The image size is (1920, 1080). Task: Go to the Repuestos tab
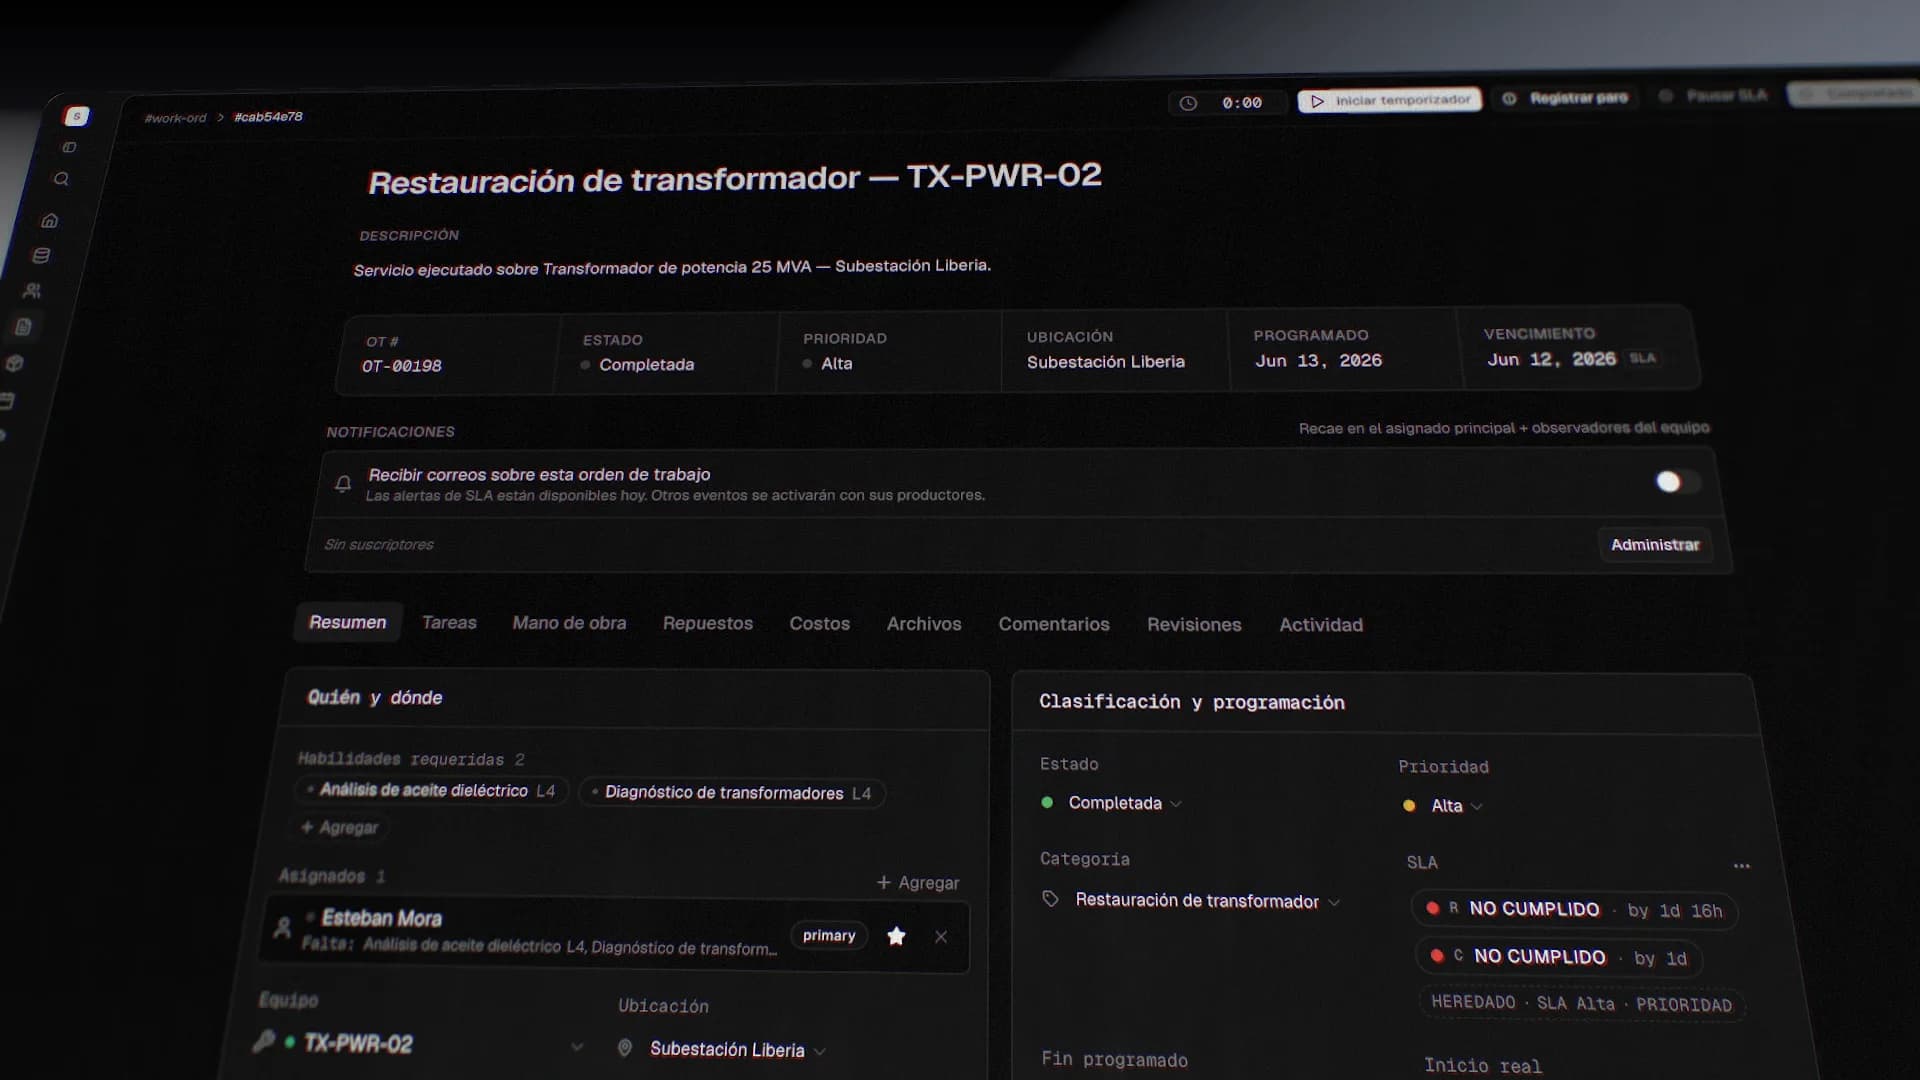(708, 623)
